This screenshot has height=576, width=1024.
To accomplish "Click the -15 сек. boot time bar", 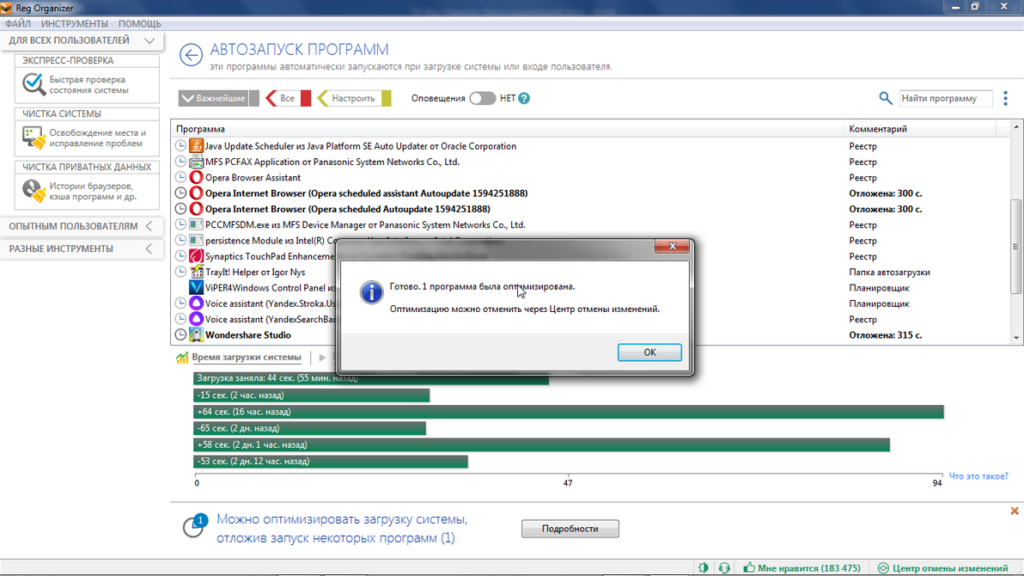I will [312, 395].
